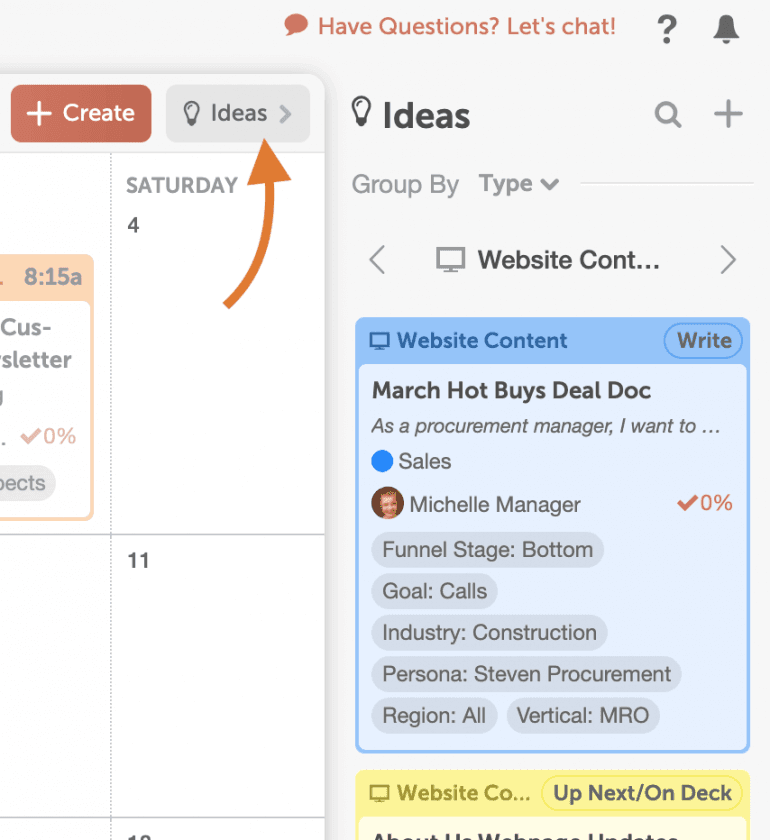Image resolution: width=770 pixels, height=840 pixels.
Task: Go to next idea group arrow
Action: pyautogui.click(x=728, y=260)
